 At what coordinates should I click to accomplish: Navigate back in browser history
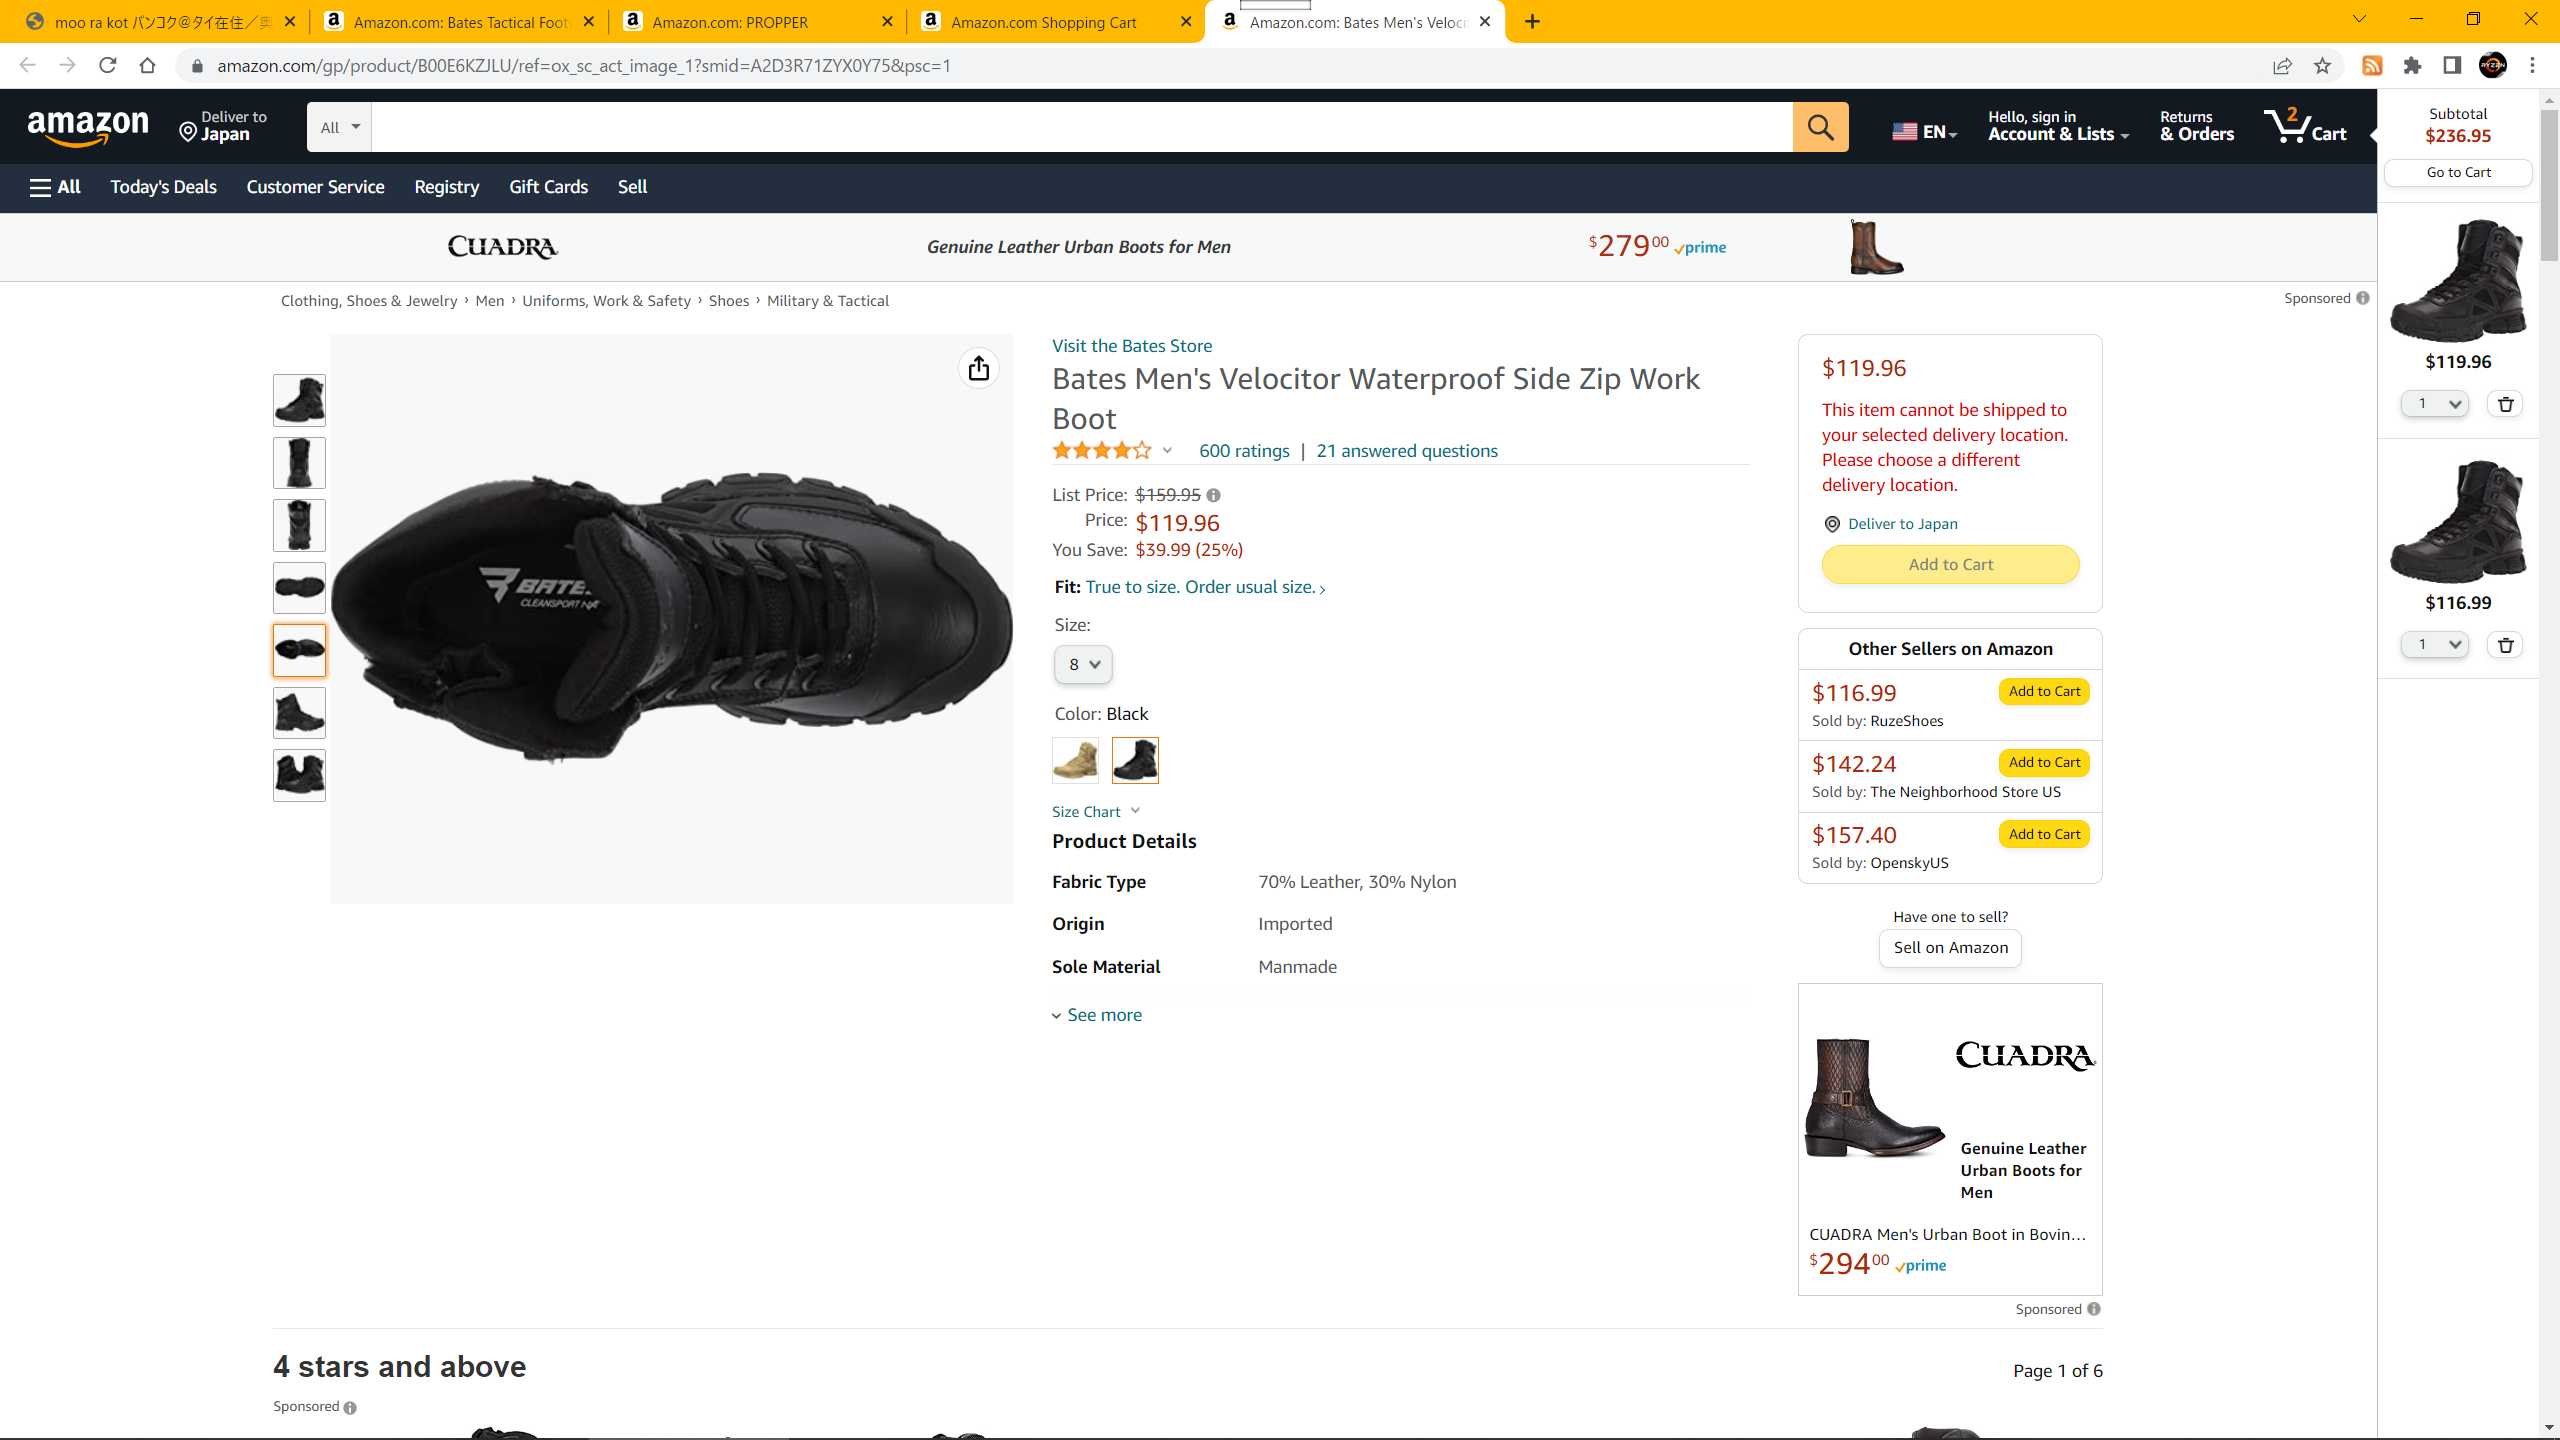pyautogui.click(x=28, y=66)
